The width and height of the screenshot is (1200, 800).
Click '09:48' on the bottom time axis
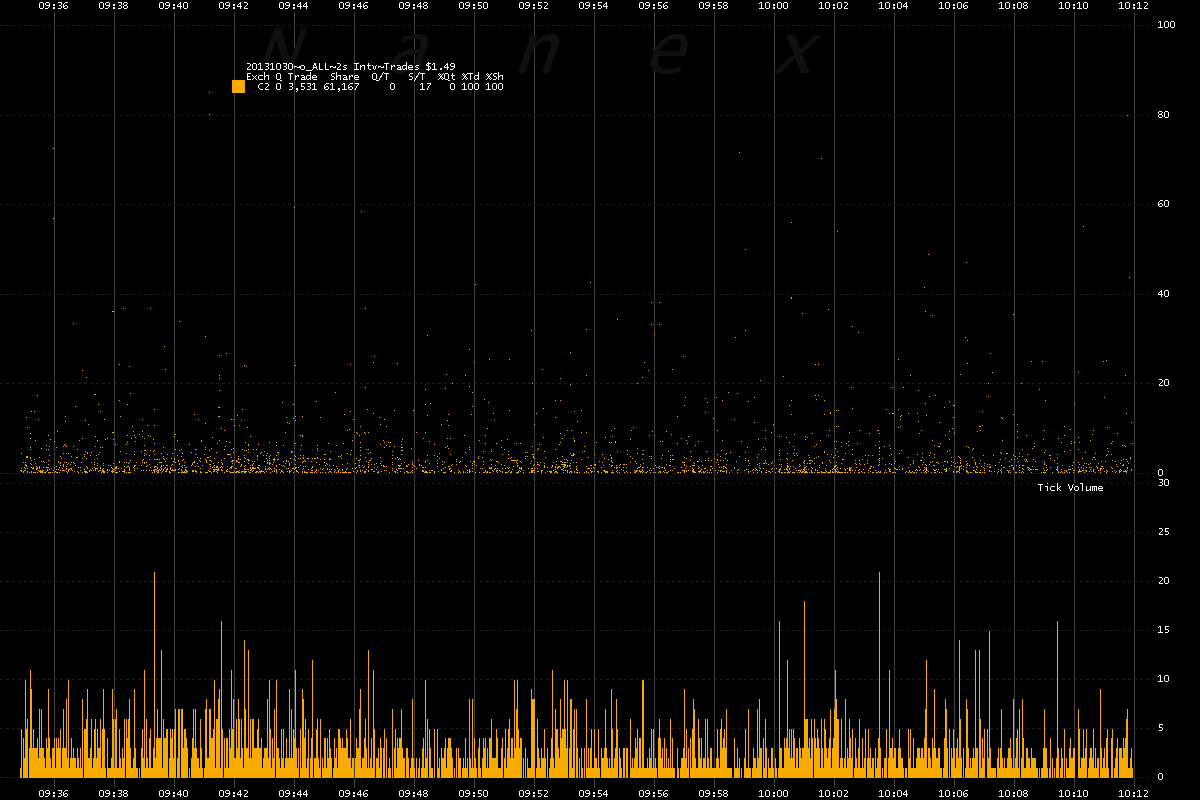click(x=414, y=793)
